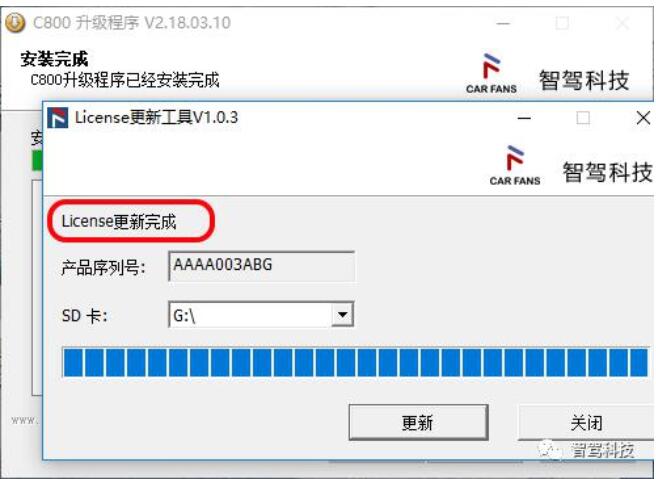Click the License更新完成 status text
This screenshot has height=479, width=656.
pyautogui.click(x=119, y=222)
